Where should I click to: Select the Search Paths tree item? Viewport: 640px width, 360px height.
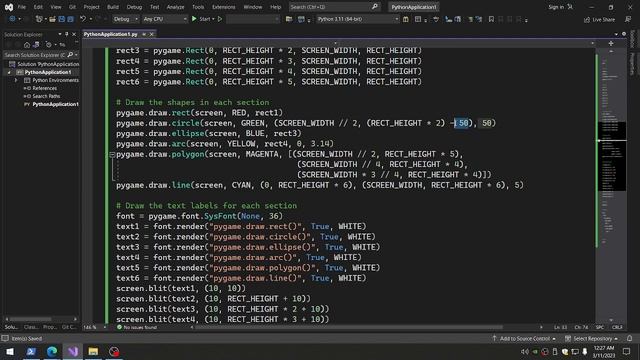click(46, 96)
